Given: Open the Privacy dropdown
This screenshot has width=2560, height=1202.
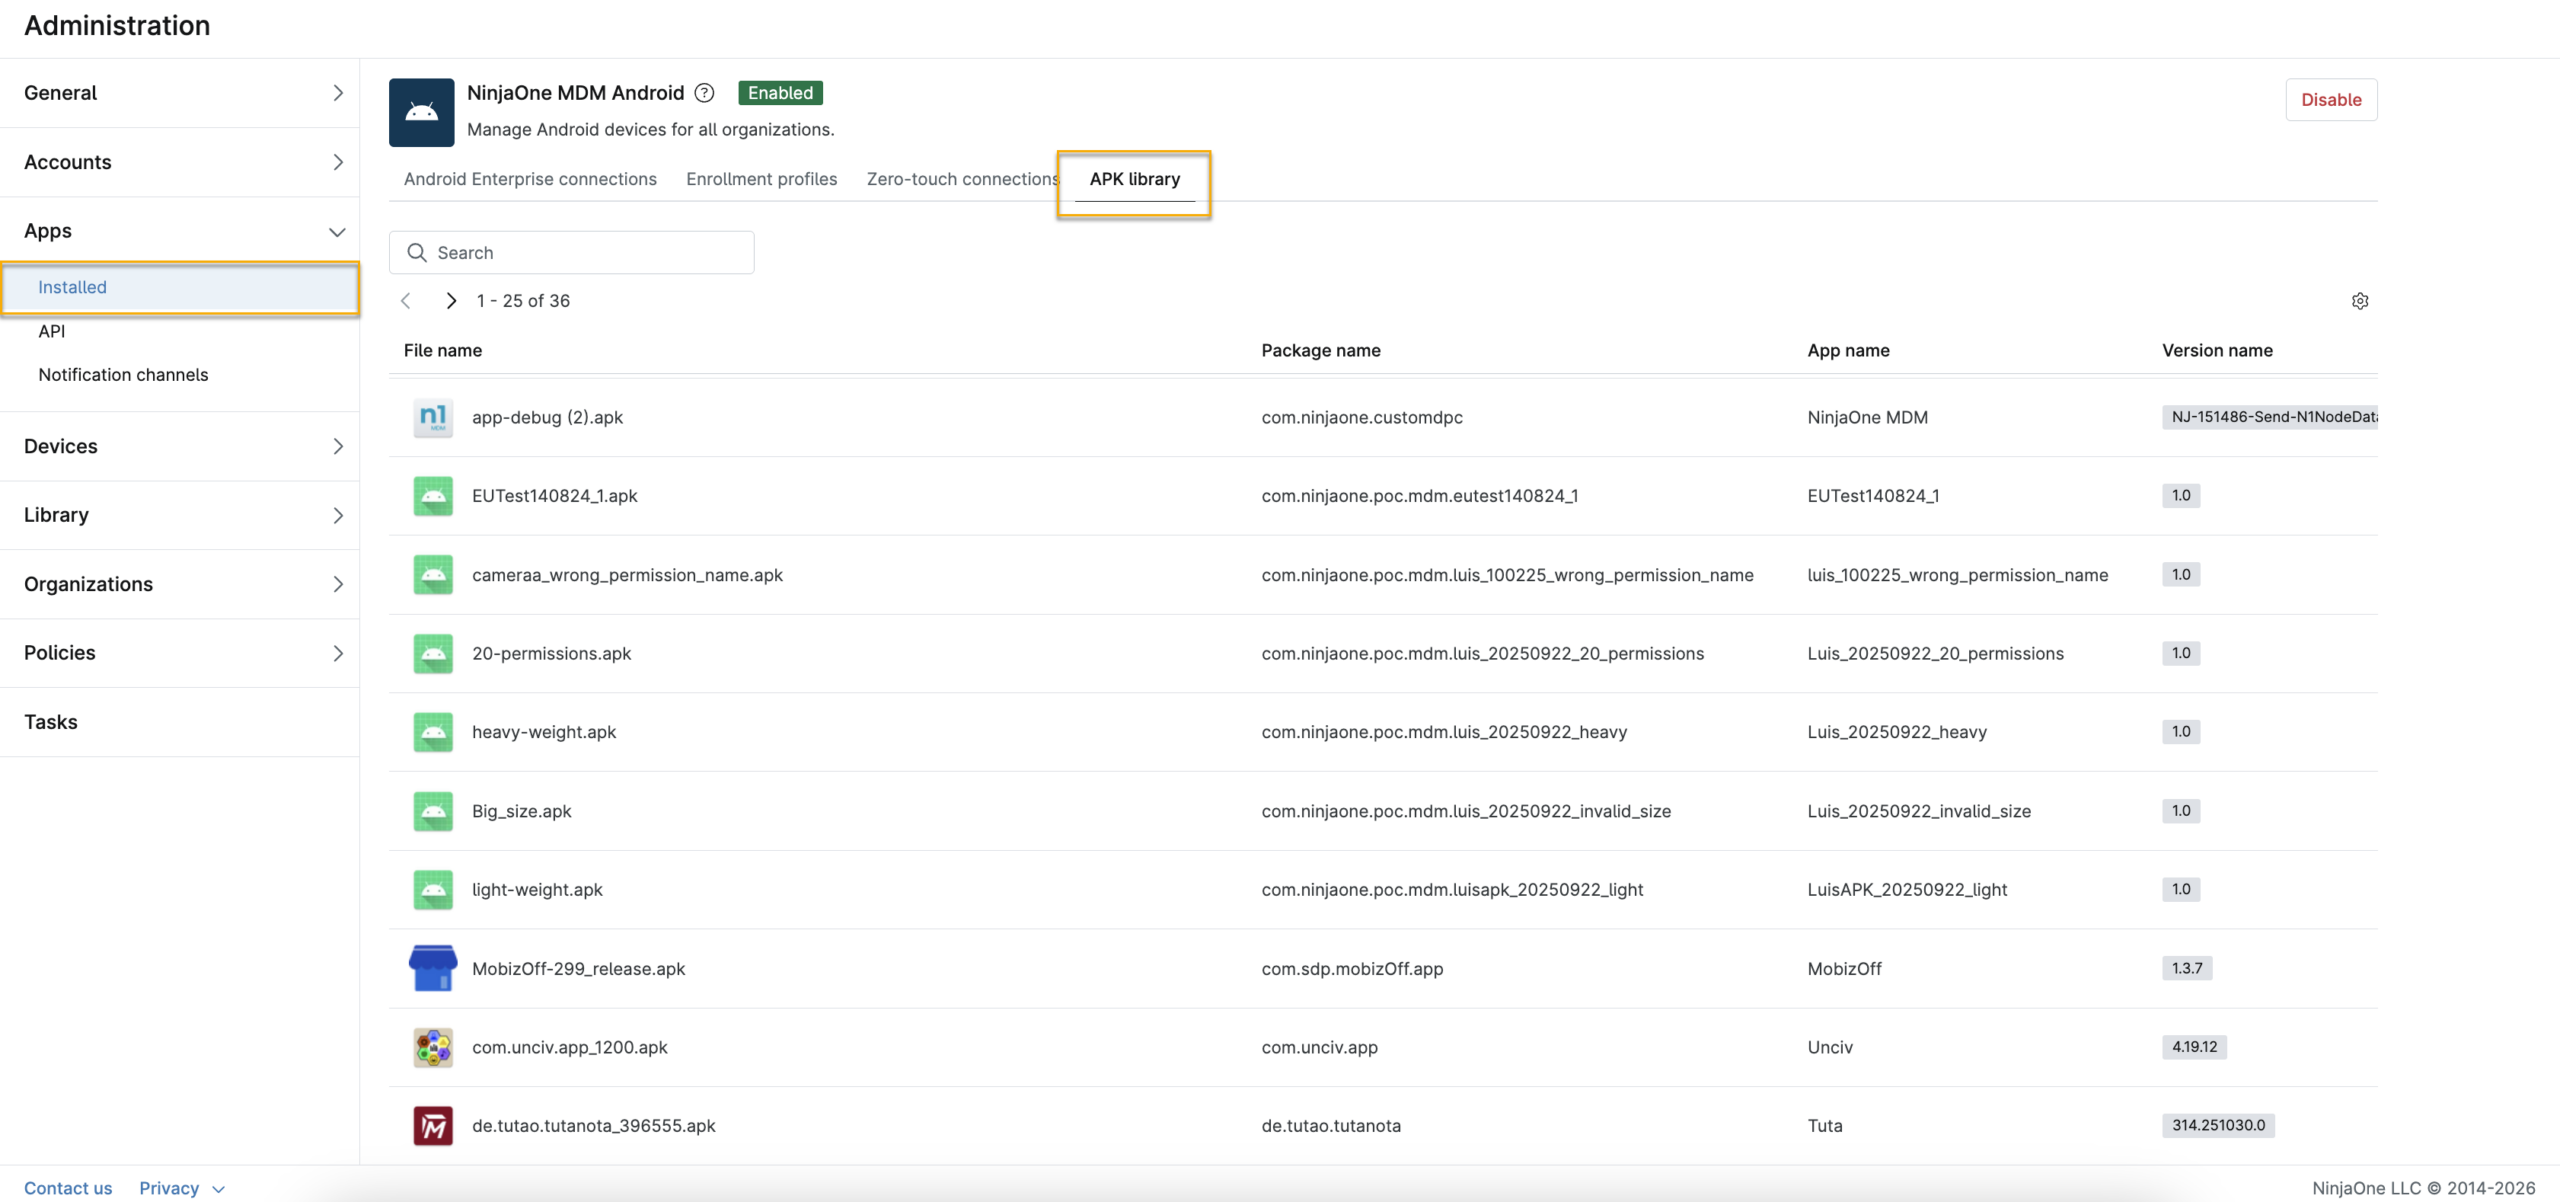Looking at the screenshot, I should click(x=181, y=1187).
